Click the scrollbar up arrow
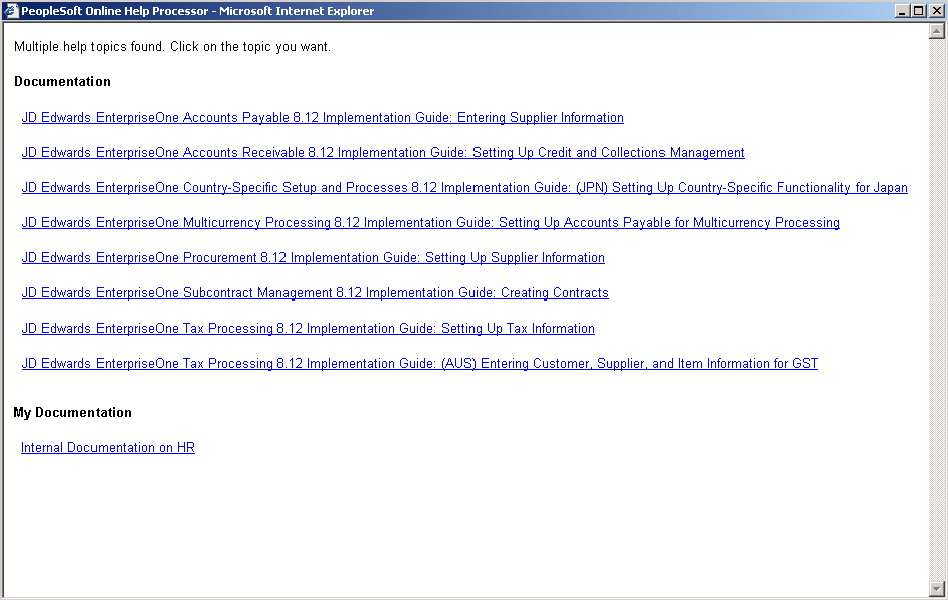Viewport: 948px width, 600px height. [x=937, y=31]
